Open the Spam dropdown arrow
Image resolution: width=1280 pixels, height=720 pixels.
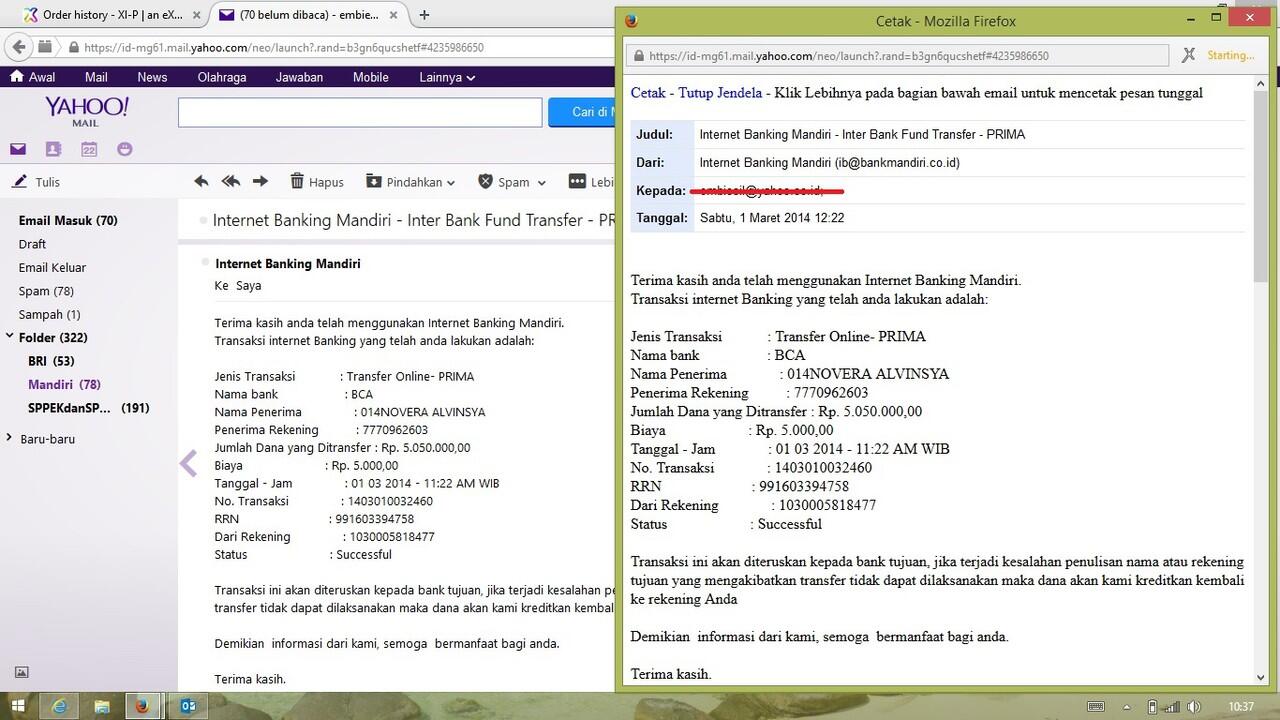(541, 183)
